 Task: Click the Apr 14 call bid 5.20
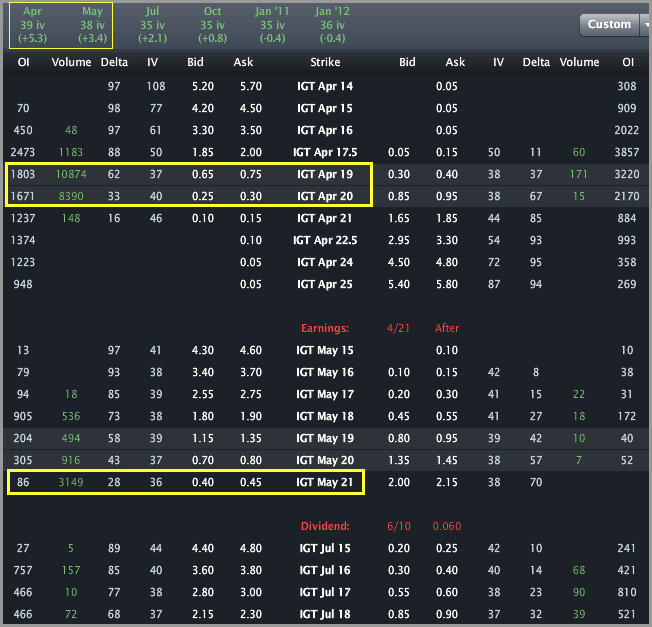click(203, 86)
